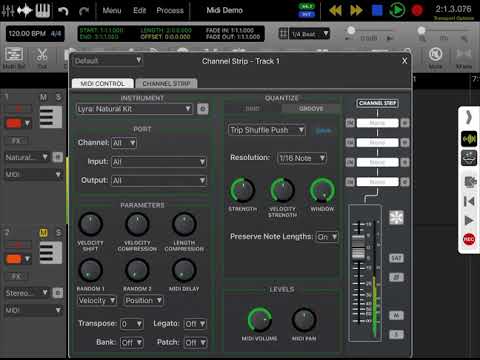Open the Input port dropdown
Image resolution: width=480 pixels, height=360 pixels.
[159, 162]
